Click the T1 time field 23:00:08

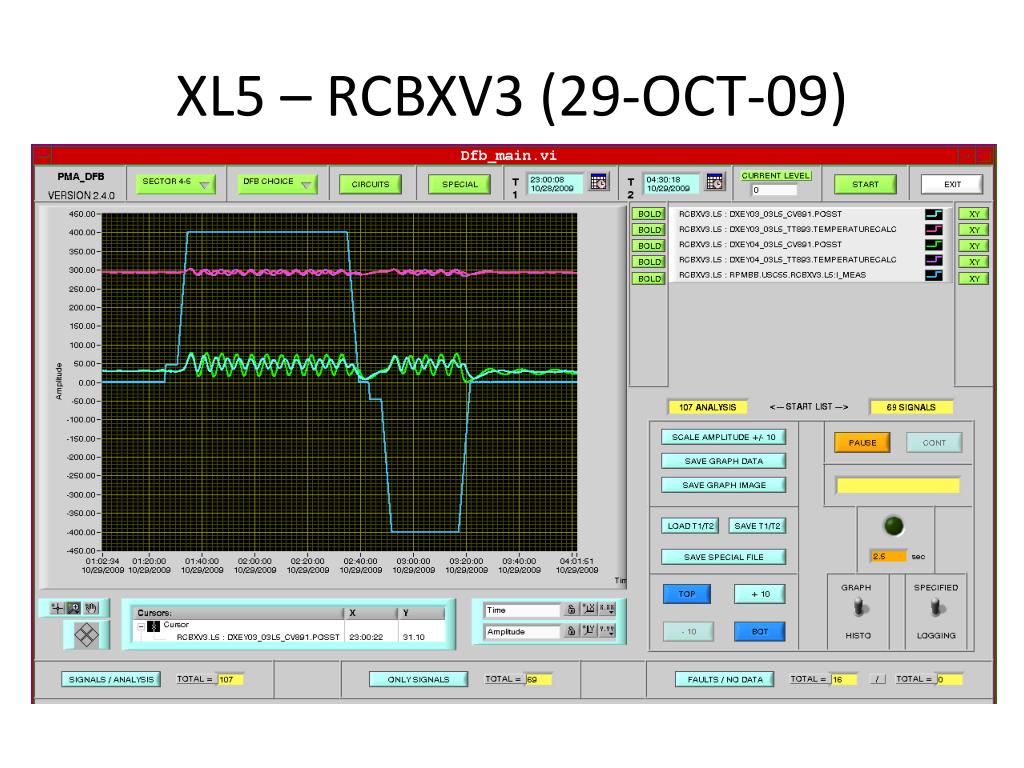click(x=555, y=184)
